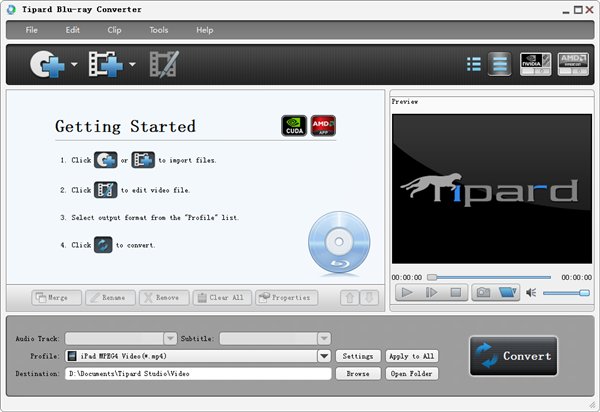Screen dimensions: 600x412
Task: Maximize the Tipard Blu-ray Converter window
Action: (x=578, y=10)
